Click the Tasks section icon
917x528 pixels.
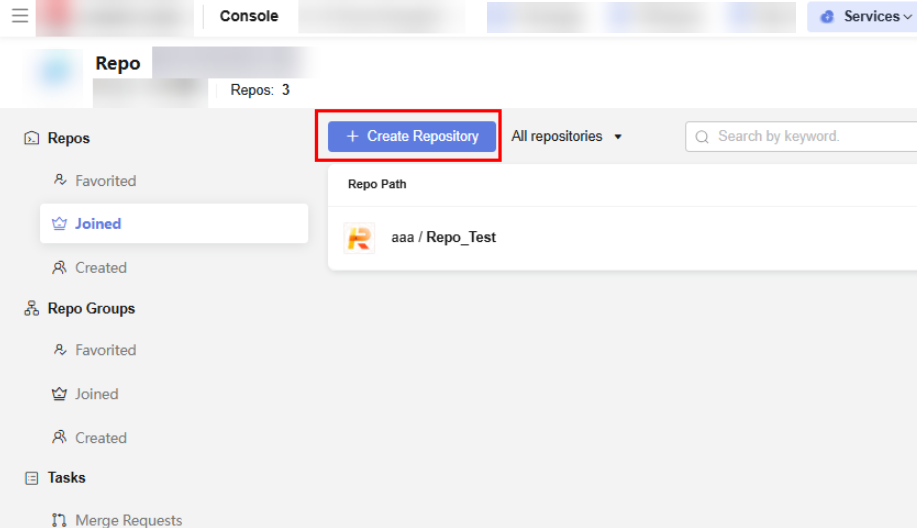(32, 478)
